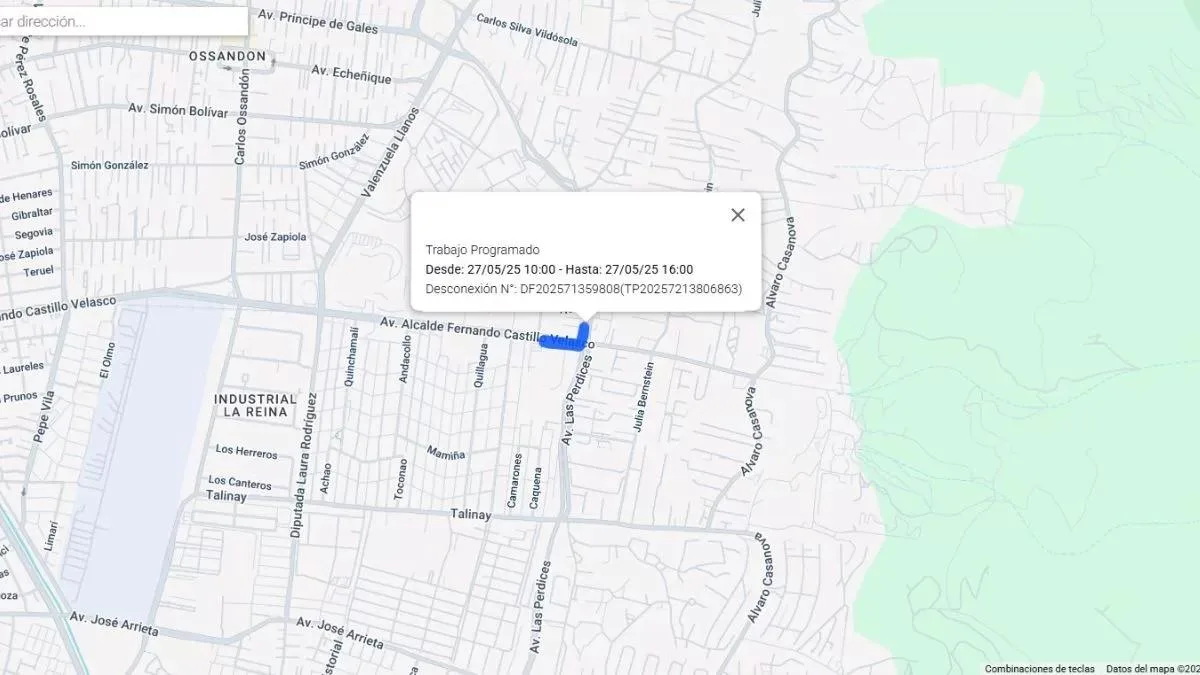Click the Julia Bernstein street label
The image size is (1200, 675).
coord(641,396)
